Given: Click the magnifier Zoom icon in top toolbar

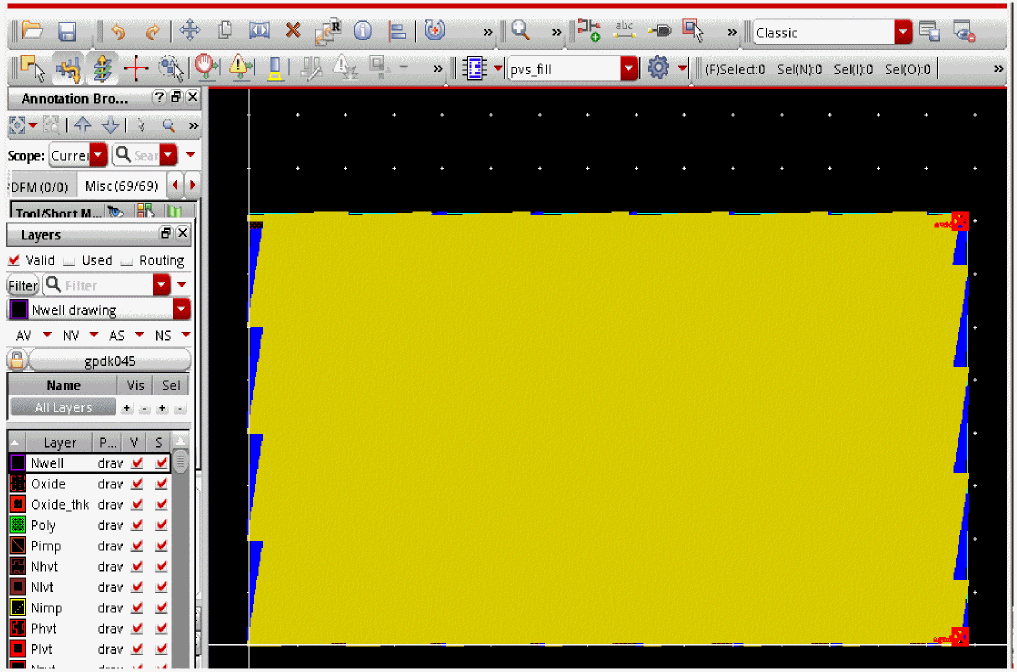Looking at the screenshot, I should pyautogui.click(x=520, y=31).
